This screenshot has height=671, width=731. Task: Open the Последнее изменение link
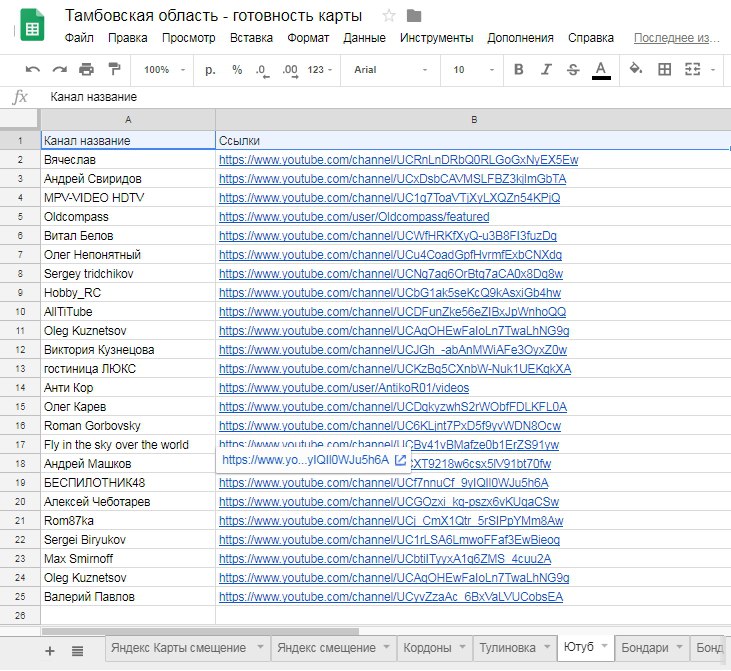676,38
